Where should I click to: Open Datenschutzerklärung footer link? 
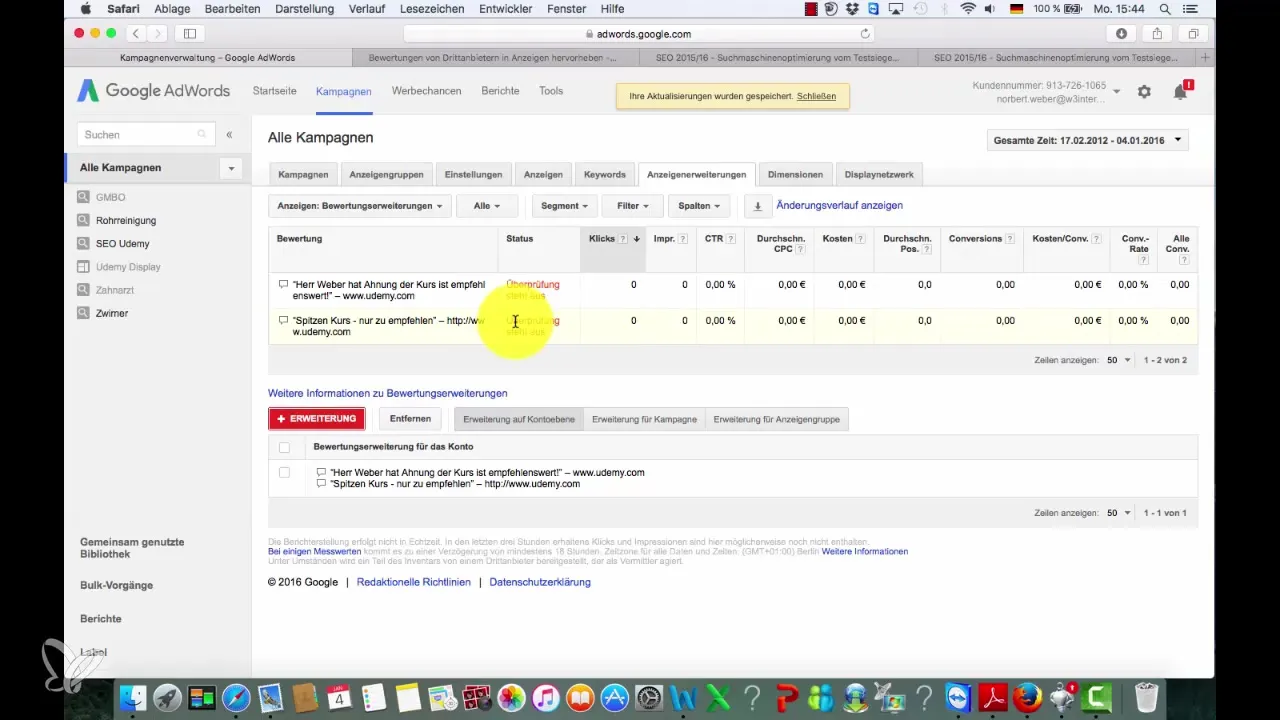(540, 582)
